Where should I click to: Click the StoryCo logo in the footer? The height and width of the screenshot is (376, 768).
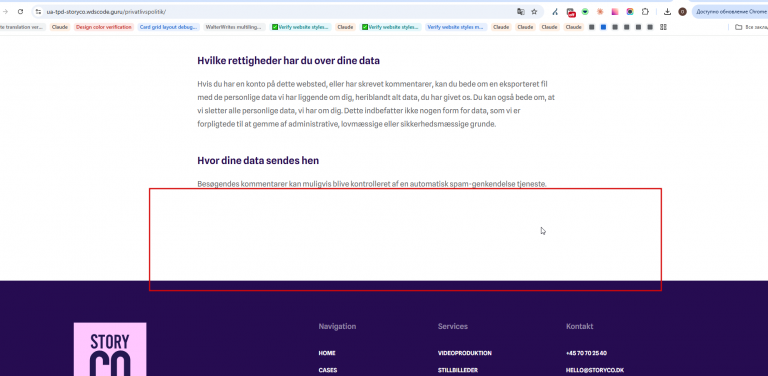tap(110, 349)
